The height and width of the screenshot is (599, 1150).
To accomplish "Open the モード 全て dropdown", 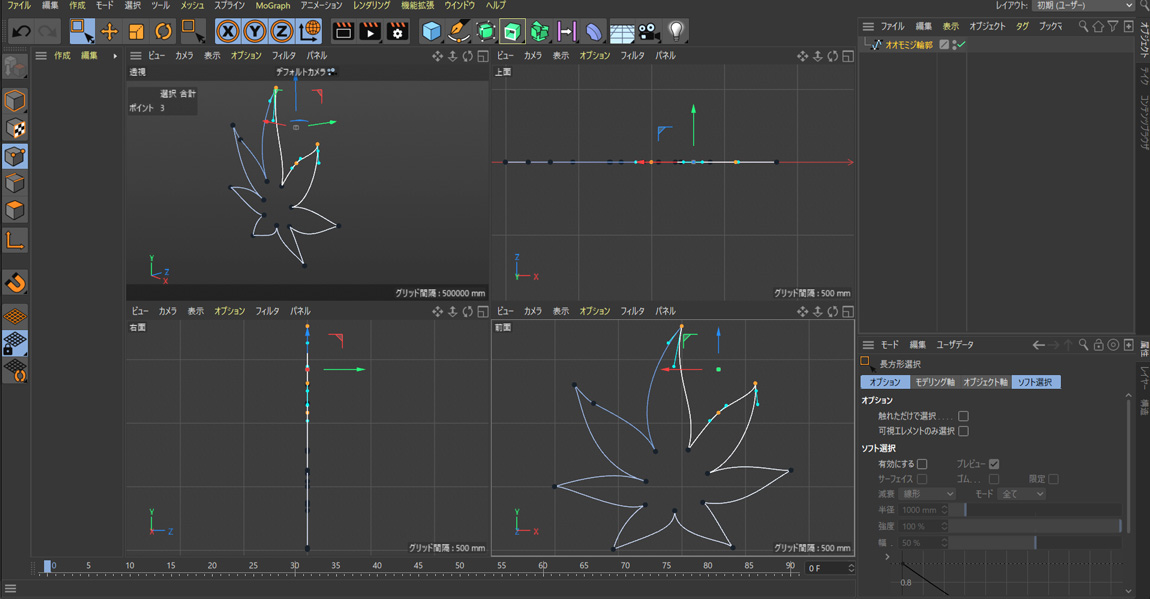I will pos(1021,494).
